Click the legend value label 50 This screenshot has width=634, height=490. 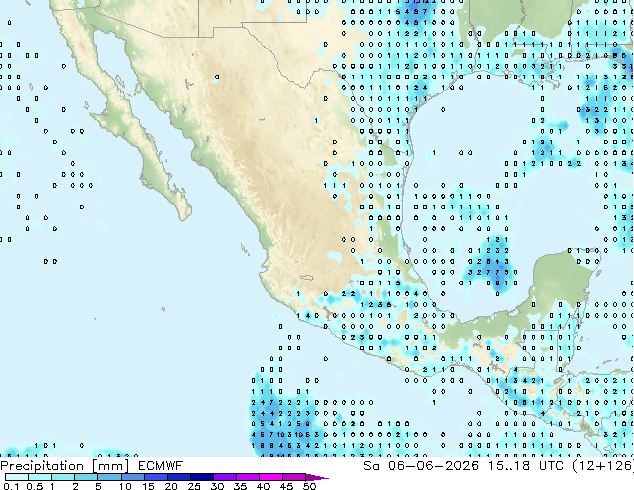309,486
